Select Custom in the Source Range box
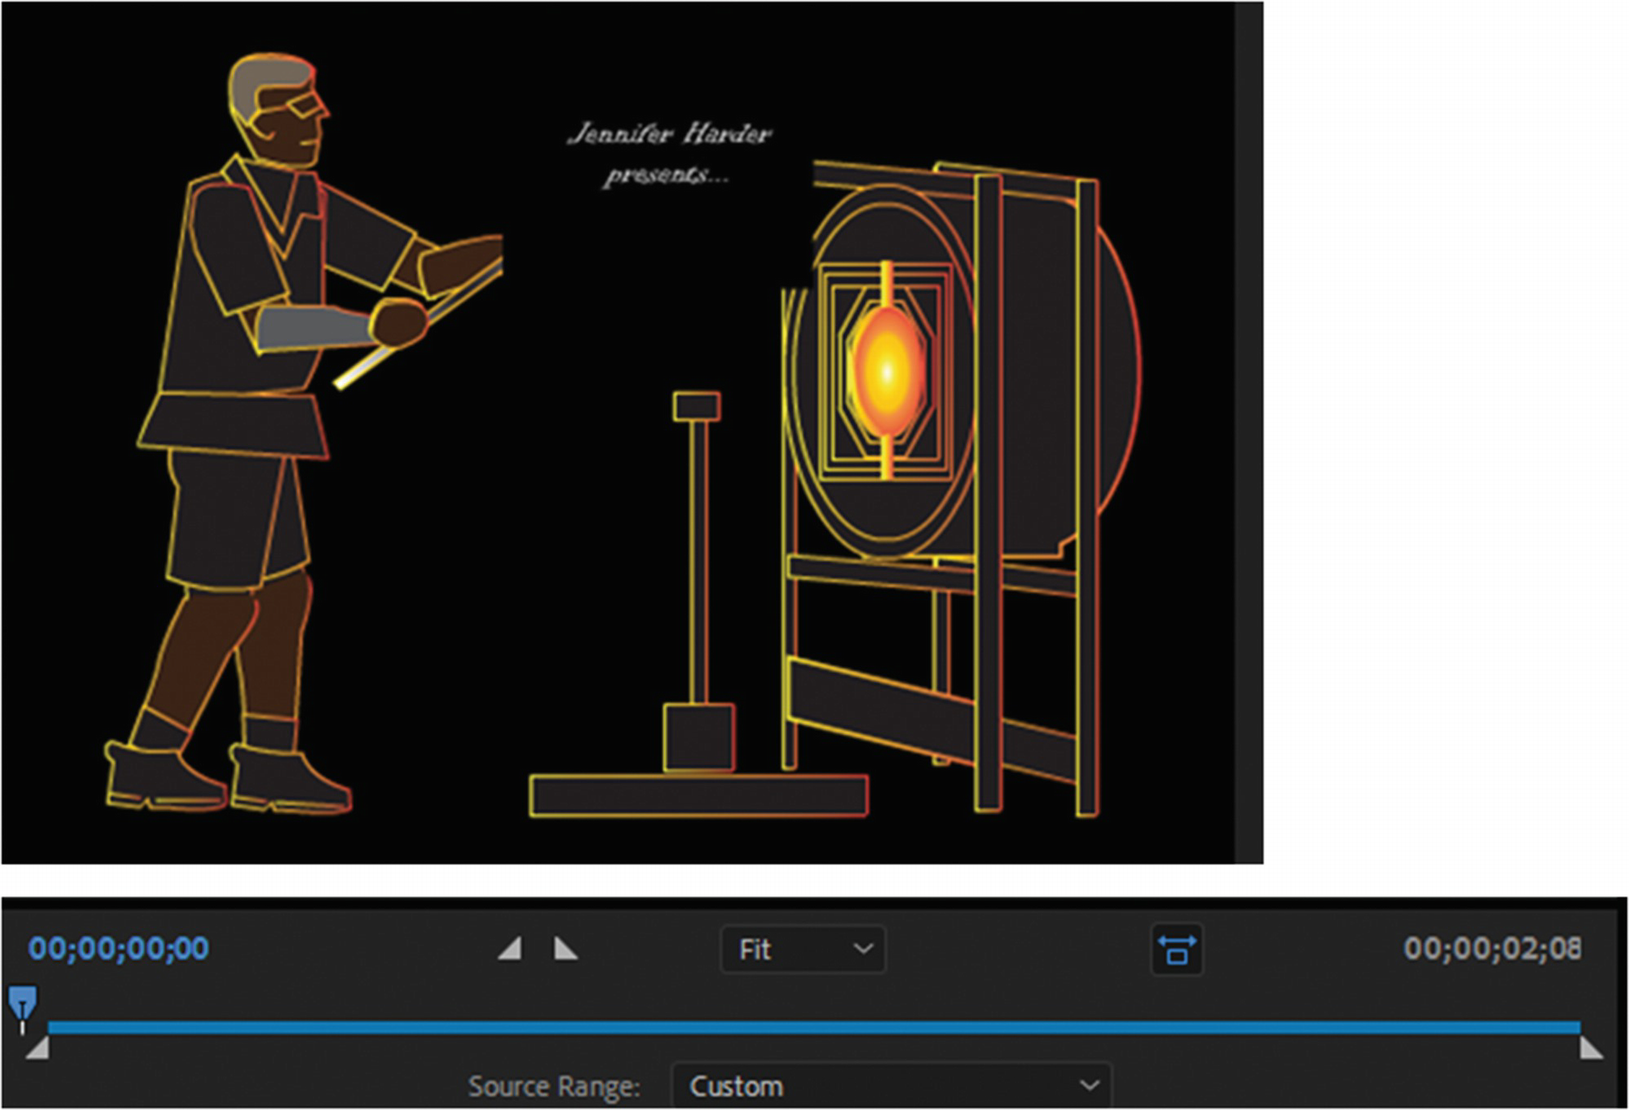This screenshot has height=1110, width=1629. click(736, 1086)
